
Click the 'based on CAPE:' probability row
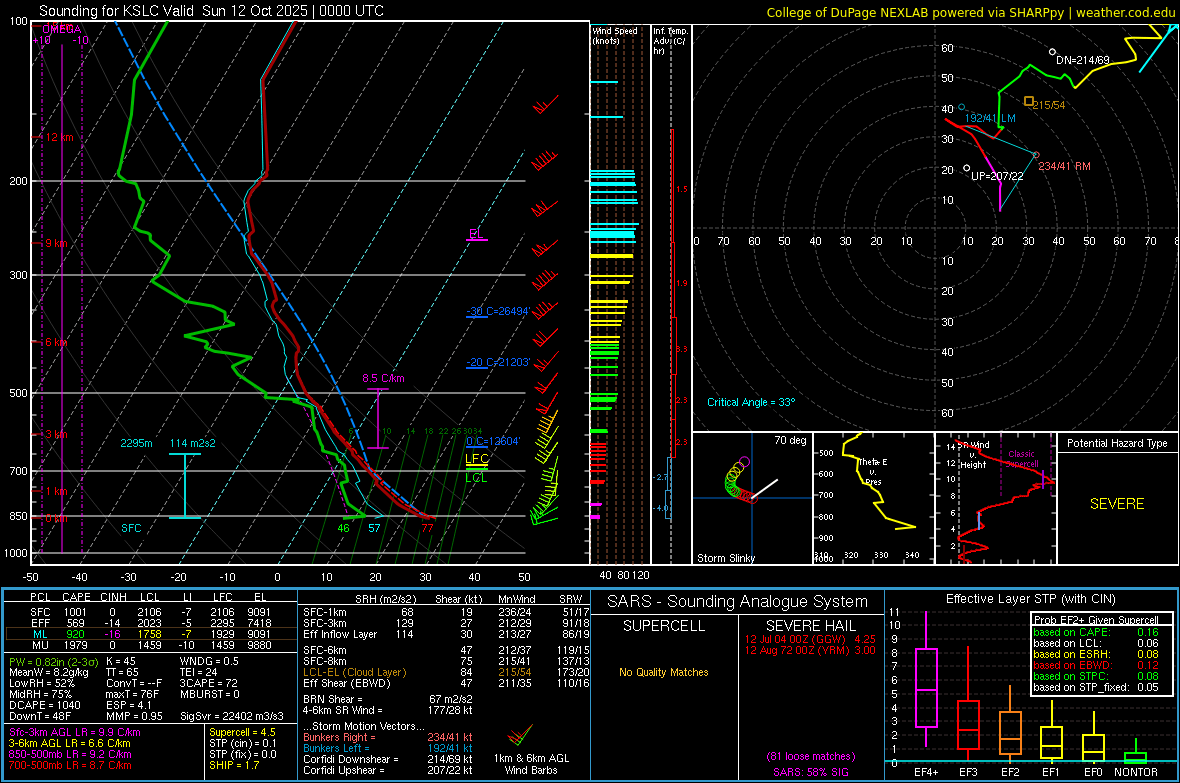tap(1096, 632)
